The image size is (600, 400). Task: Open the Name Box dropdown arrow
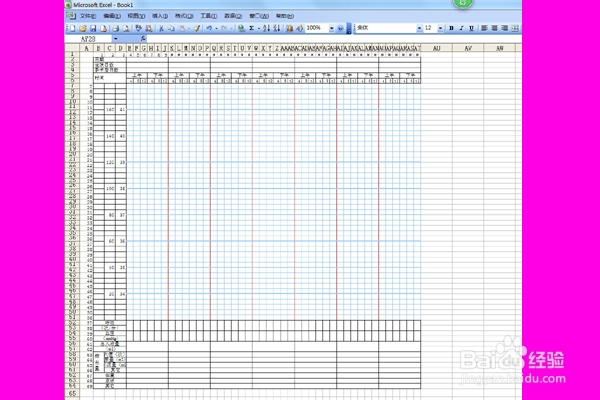[x=115, y=39]
